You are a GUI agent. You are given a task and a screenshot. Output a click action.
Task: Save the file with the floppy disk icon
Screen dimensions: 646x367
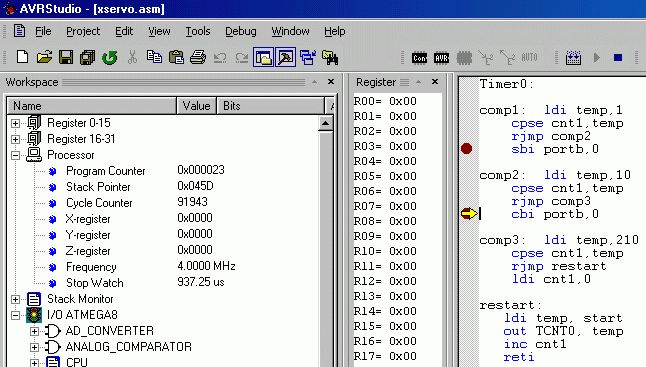pos(66,57)
